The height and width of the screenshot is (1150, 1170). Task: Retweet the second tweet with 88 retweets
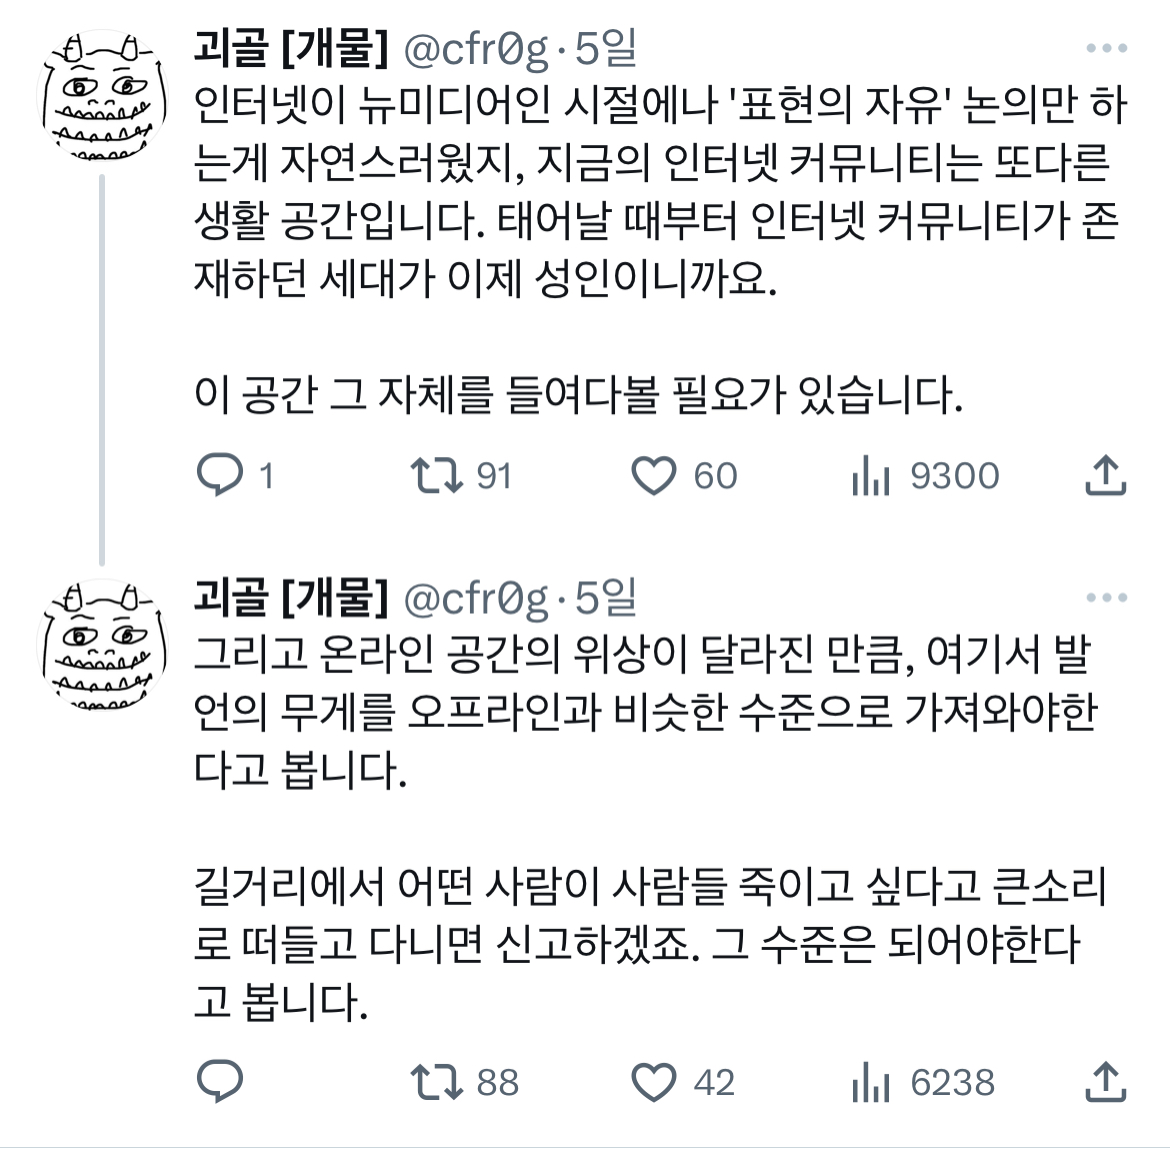tap(438, 1082)
